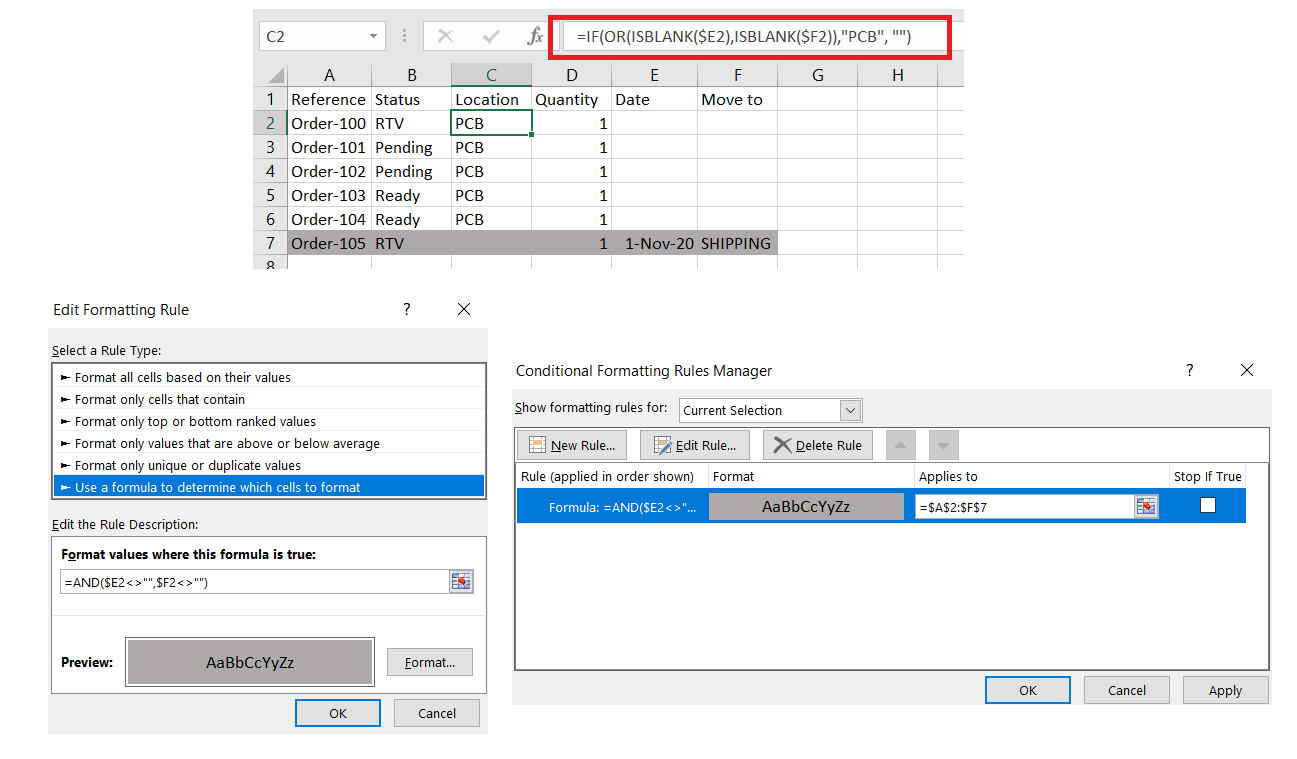Click the Cancel (X) icon in formula bar
Viewport: 1297px width, 759px height.
pyautogui.click(x=445, y=35)
